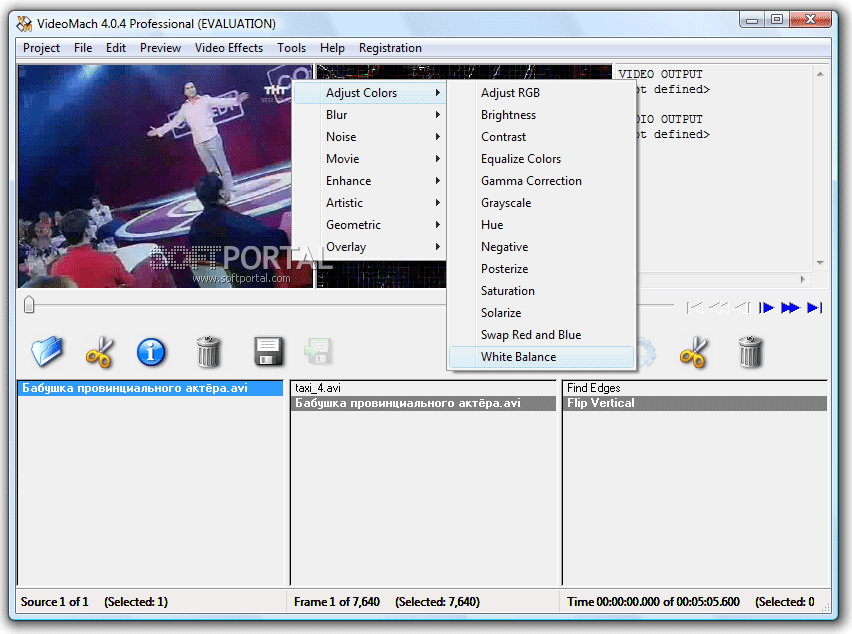This screenshot has height=634, width=852.
Task: Choose the Posterize effect
Action: (x=541, y=269)
